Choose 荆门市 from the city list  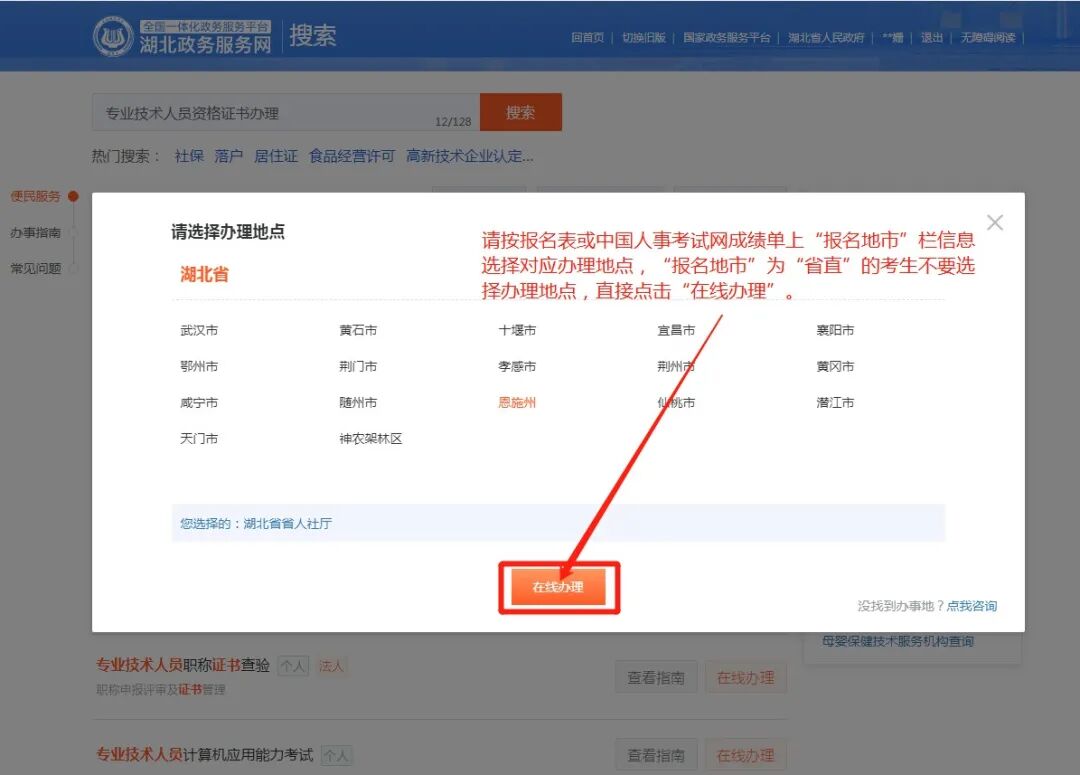[x=358, y=366]
